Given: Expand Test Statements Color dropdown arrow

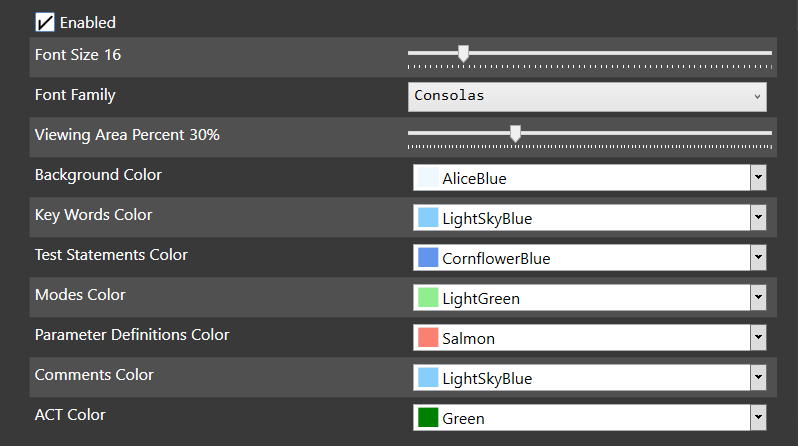Looking at the screenshot, I should (x=758, y=258).
